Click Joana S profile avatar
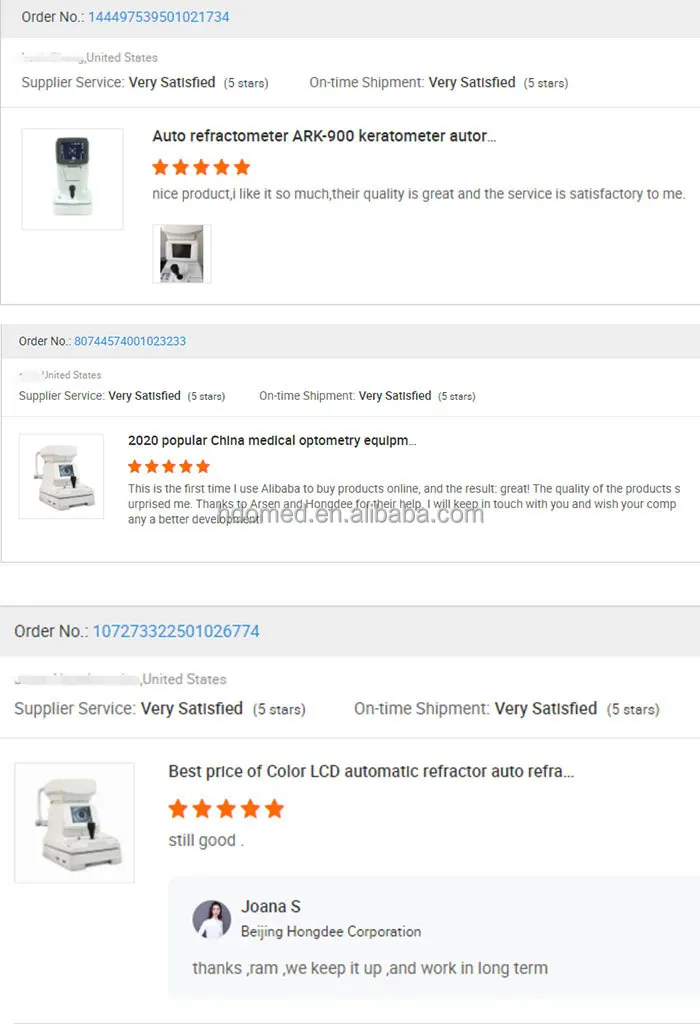Screen dimensions: 700x1024 click(x=212, y=920)
